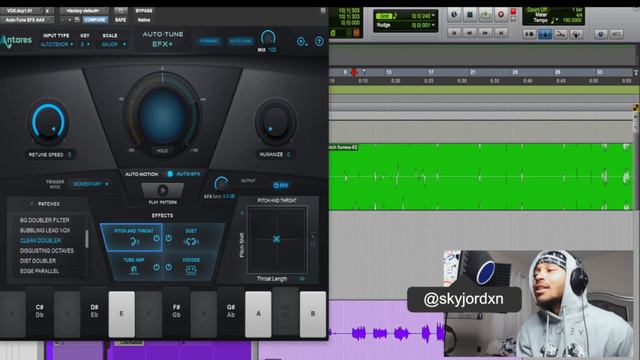
Task: Open the Grid value dropdown arrow
Action: coord(433,16)
